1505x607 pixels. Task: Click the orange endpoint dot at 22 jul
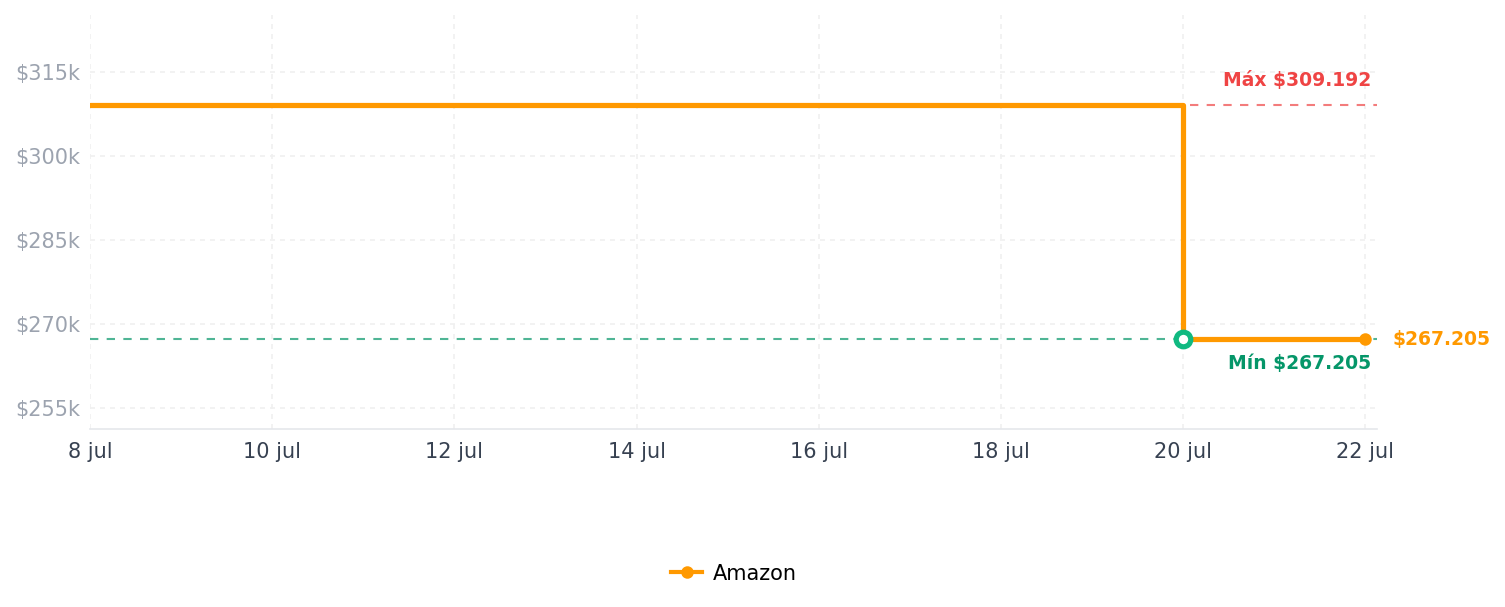[1365, 339]
